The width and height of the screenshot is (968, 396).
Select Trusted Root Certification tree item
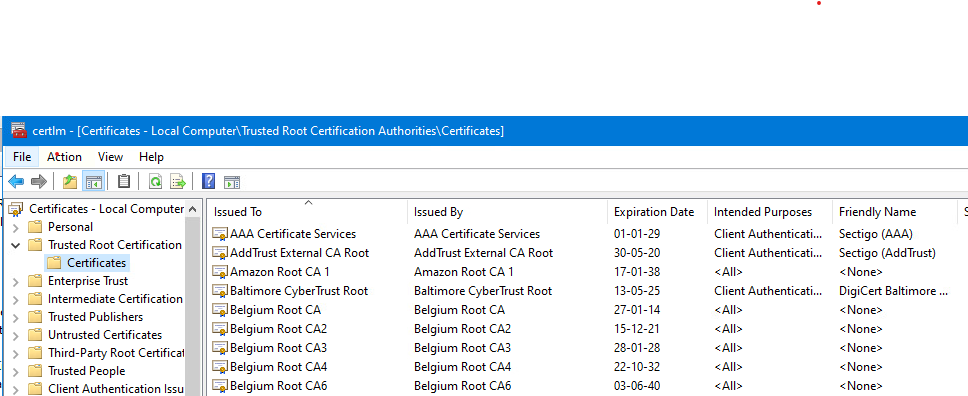click(115, 245)
